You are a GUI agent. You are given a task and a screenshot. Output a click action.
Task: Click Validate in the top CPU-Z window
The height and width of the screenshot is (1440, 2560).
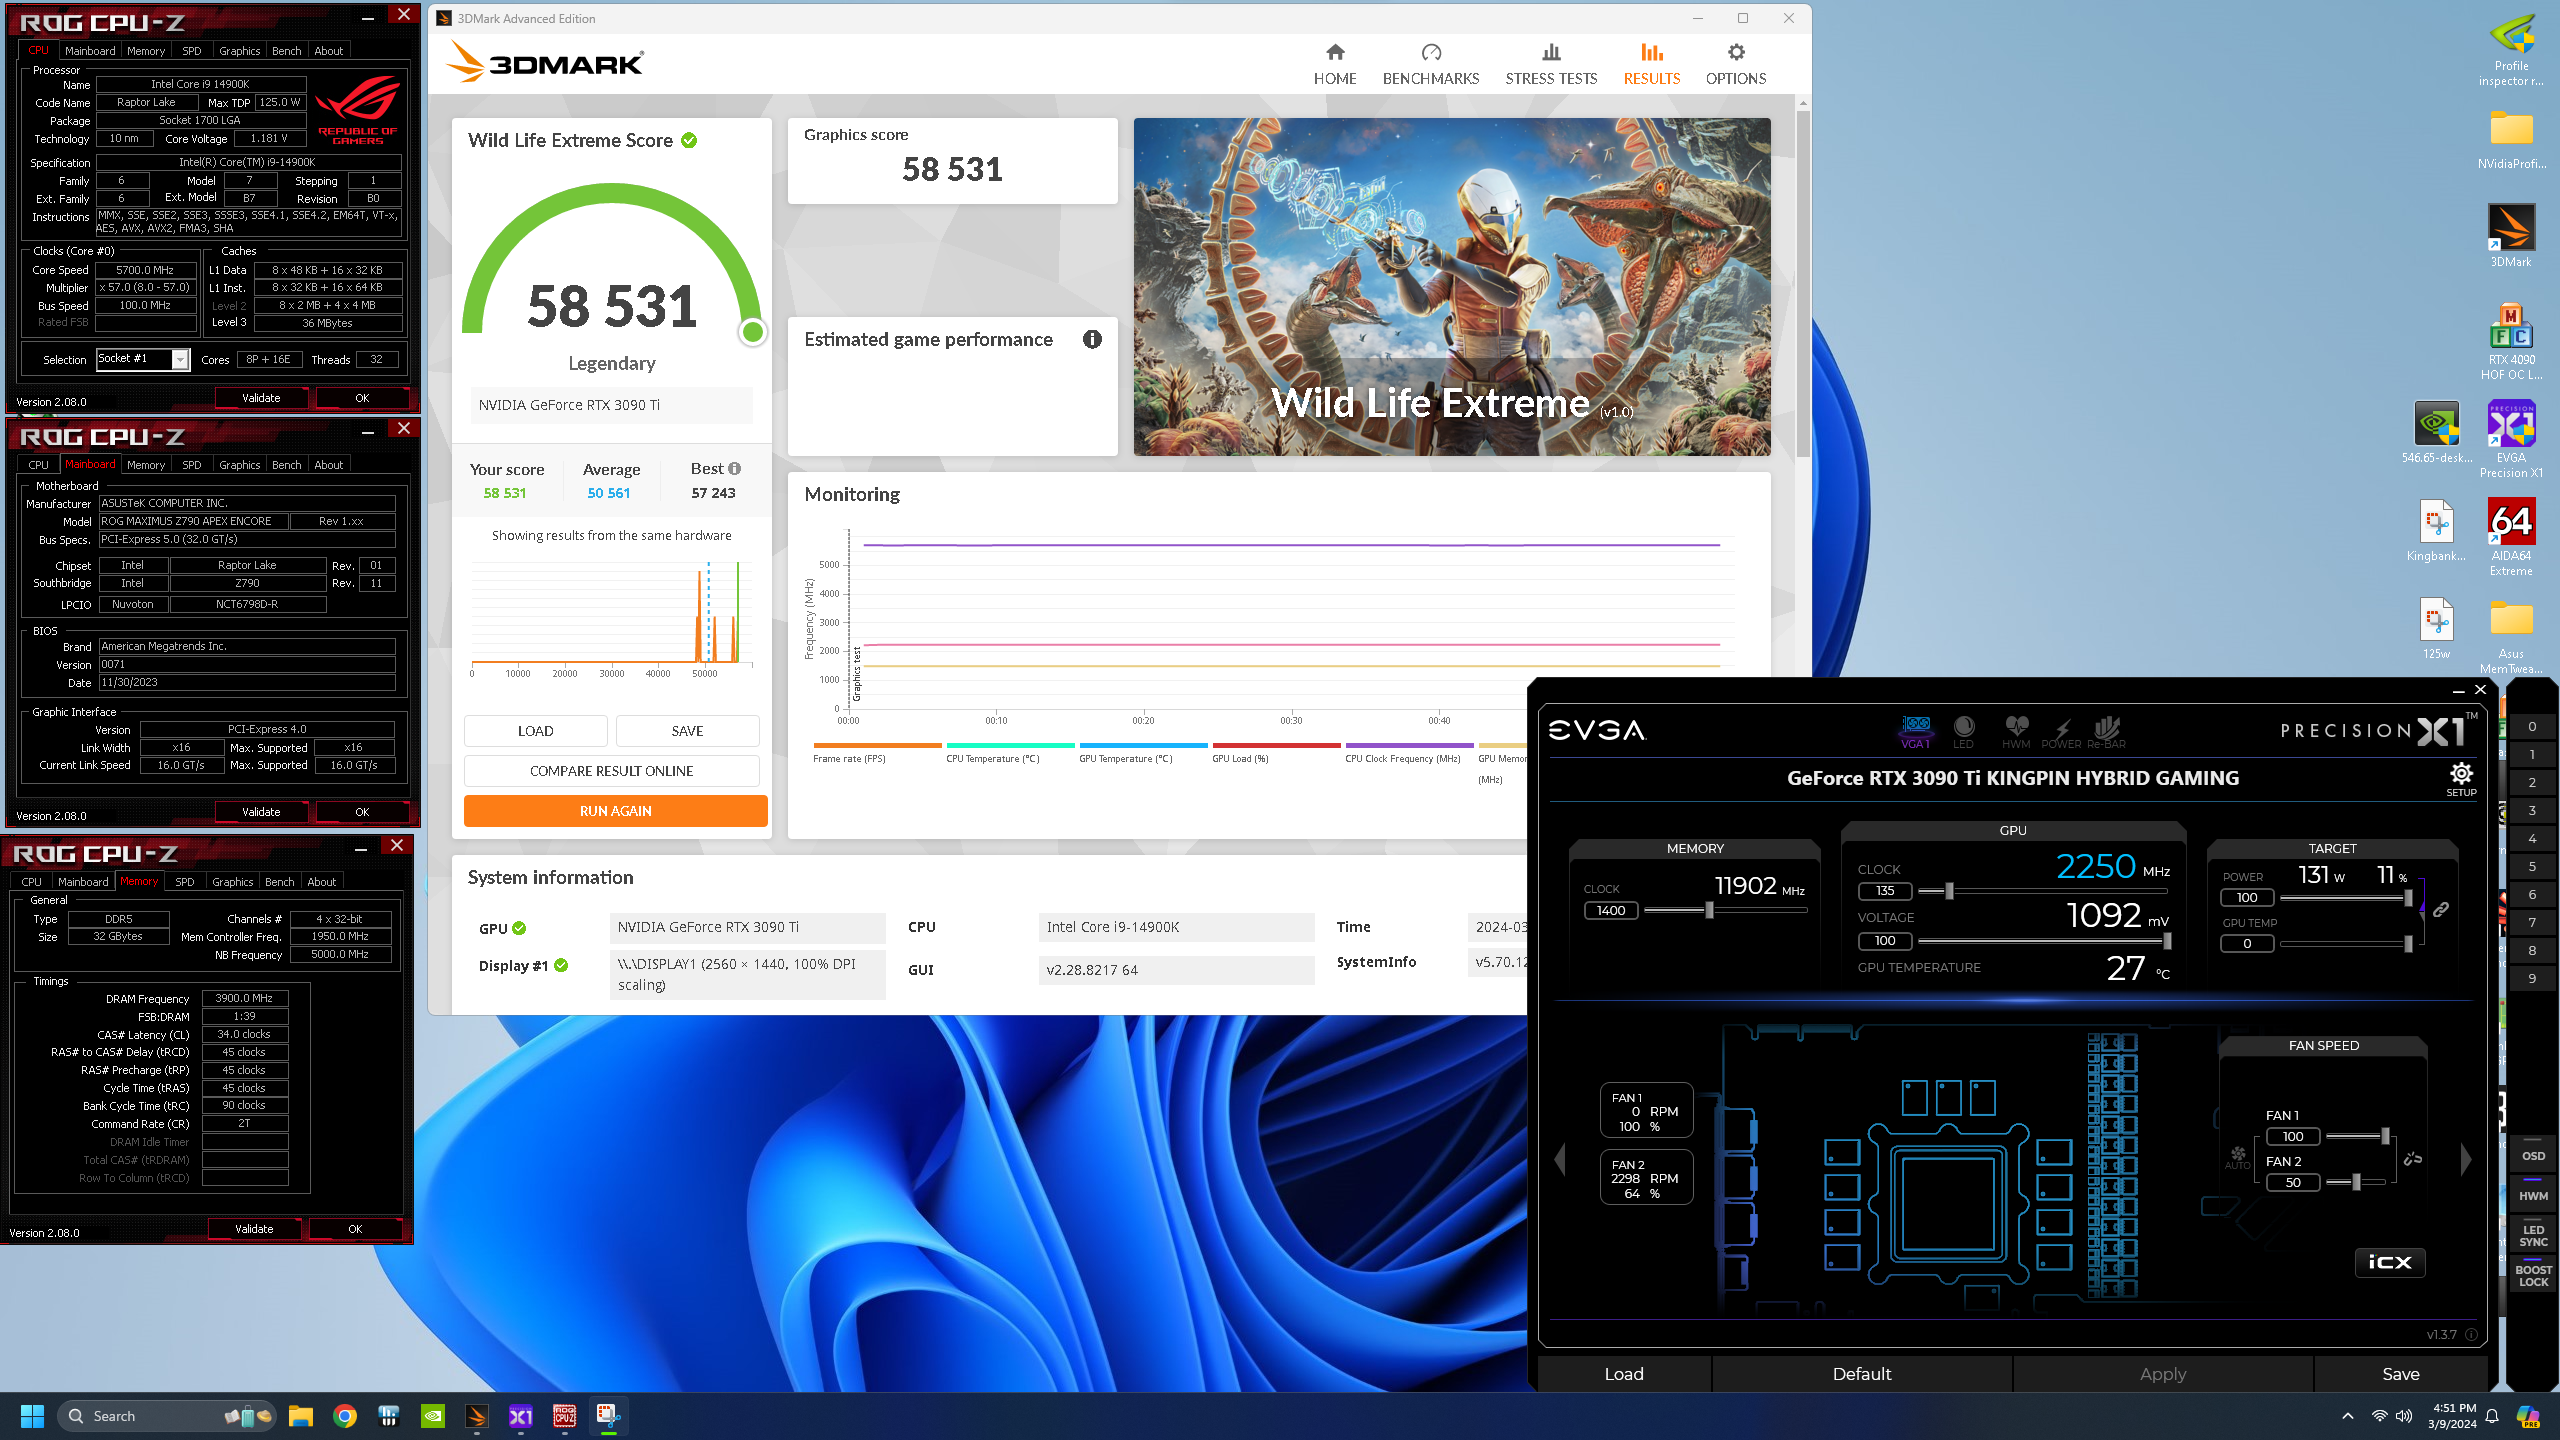click(x=261, y=398)
